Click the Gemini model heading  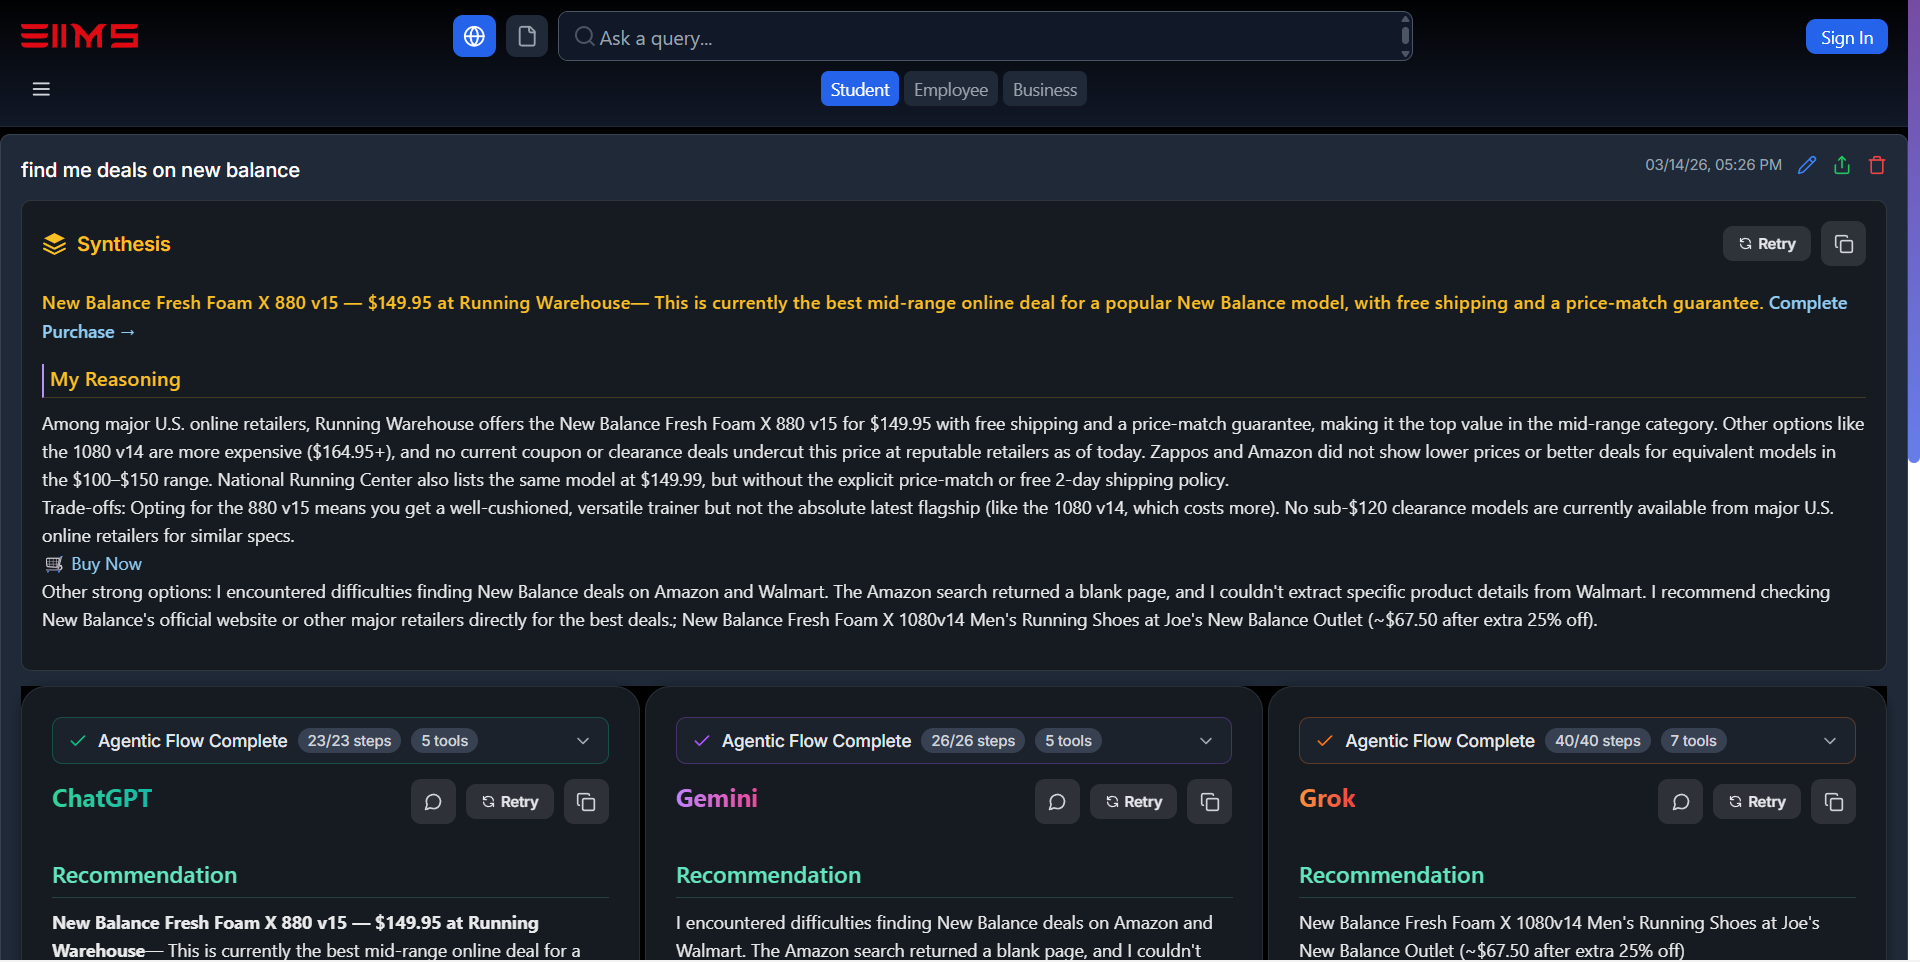tap(716, 798)
